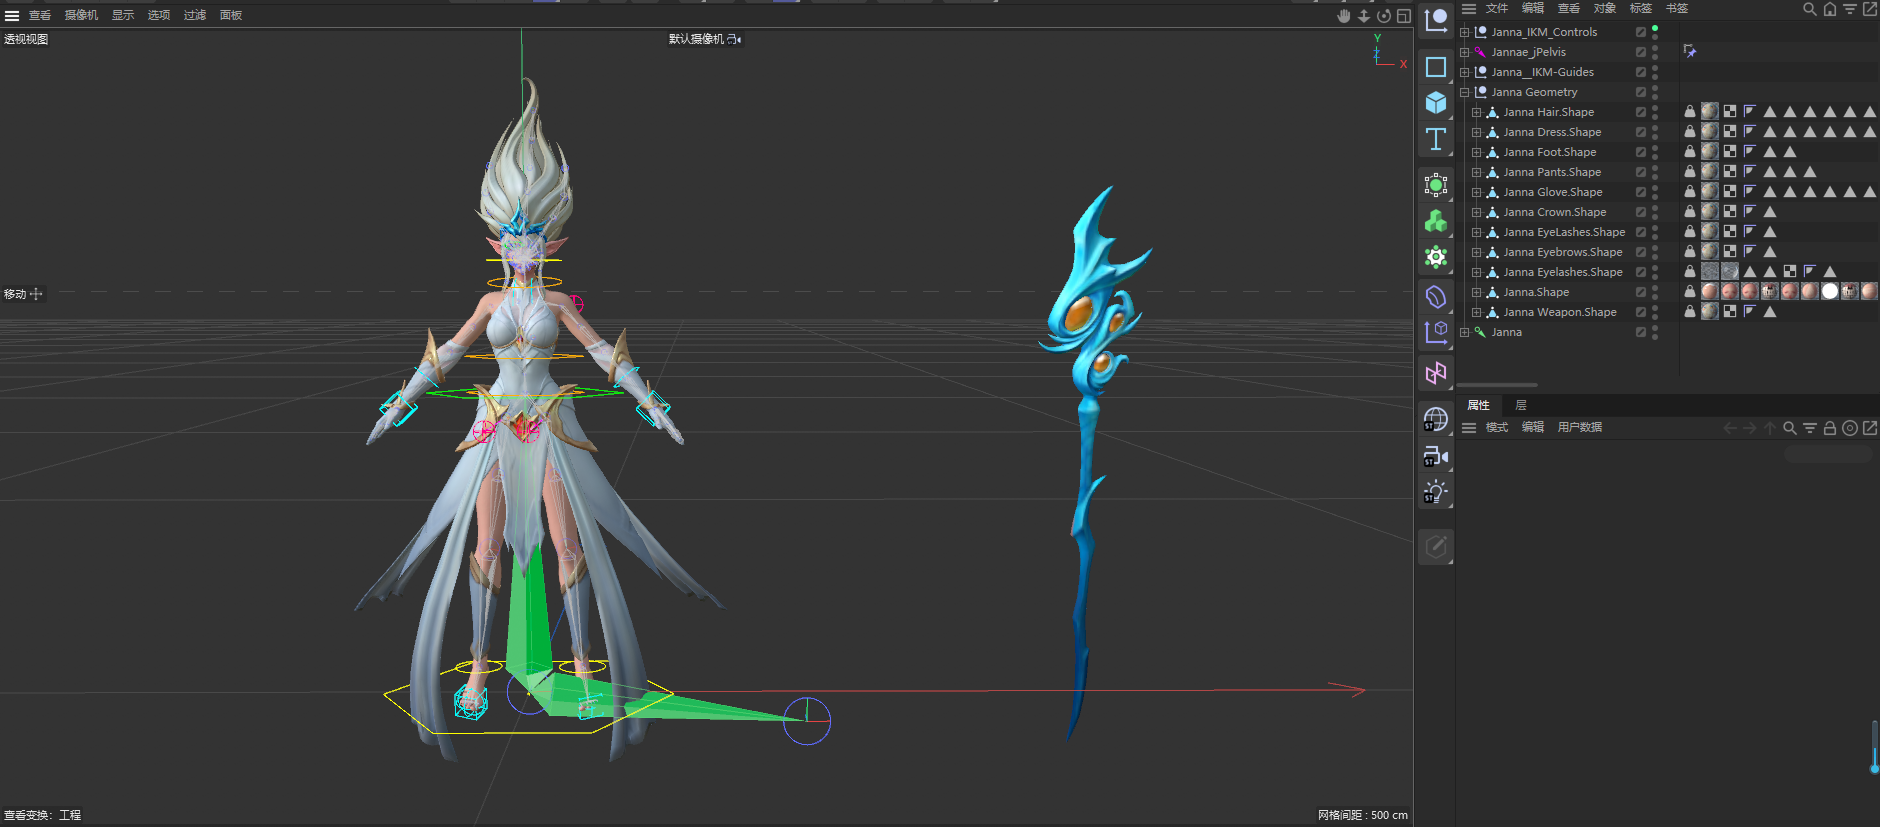Image resolution: width=1880 pixels, height=827 pixels.
Task: Click the viewport pan hand icon
Action: [1344, 15]
